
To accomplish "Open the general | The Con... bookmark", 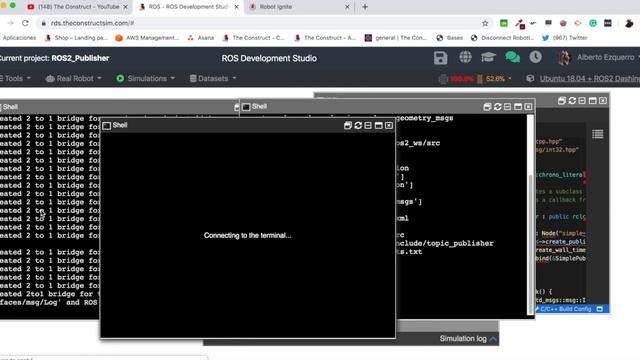I will 396,38.
